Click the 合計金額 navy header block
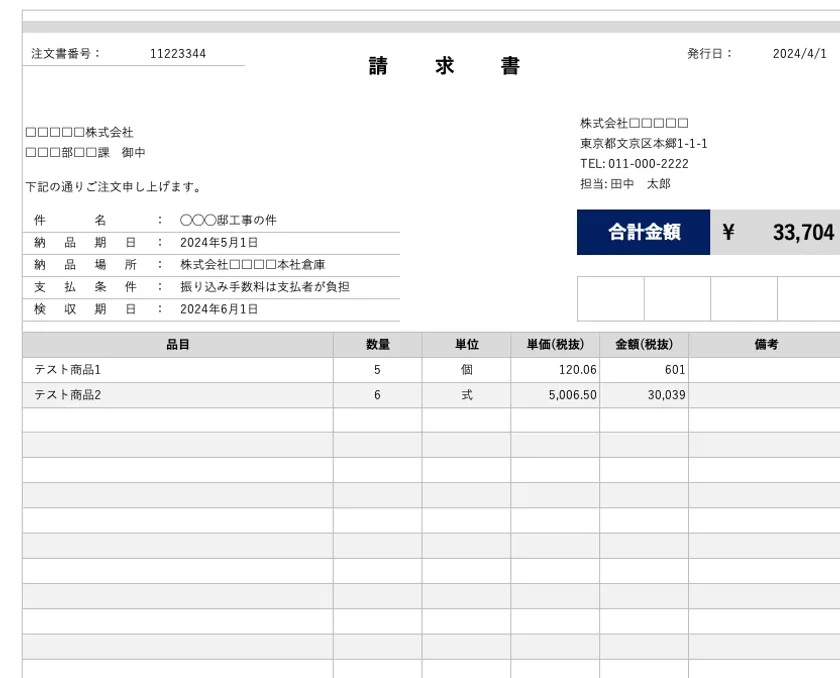The width and height of the screenshot is (840, 678). pos(643,232)
